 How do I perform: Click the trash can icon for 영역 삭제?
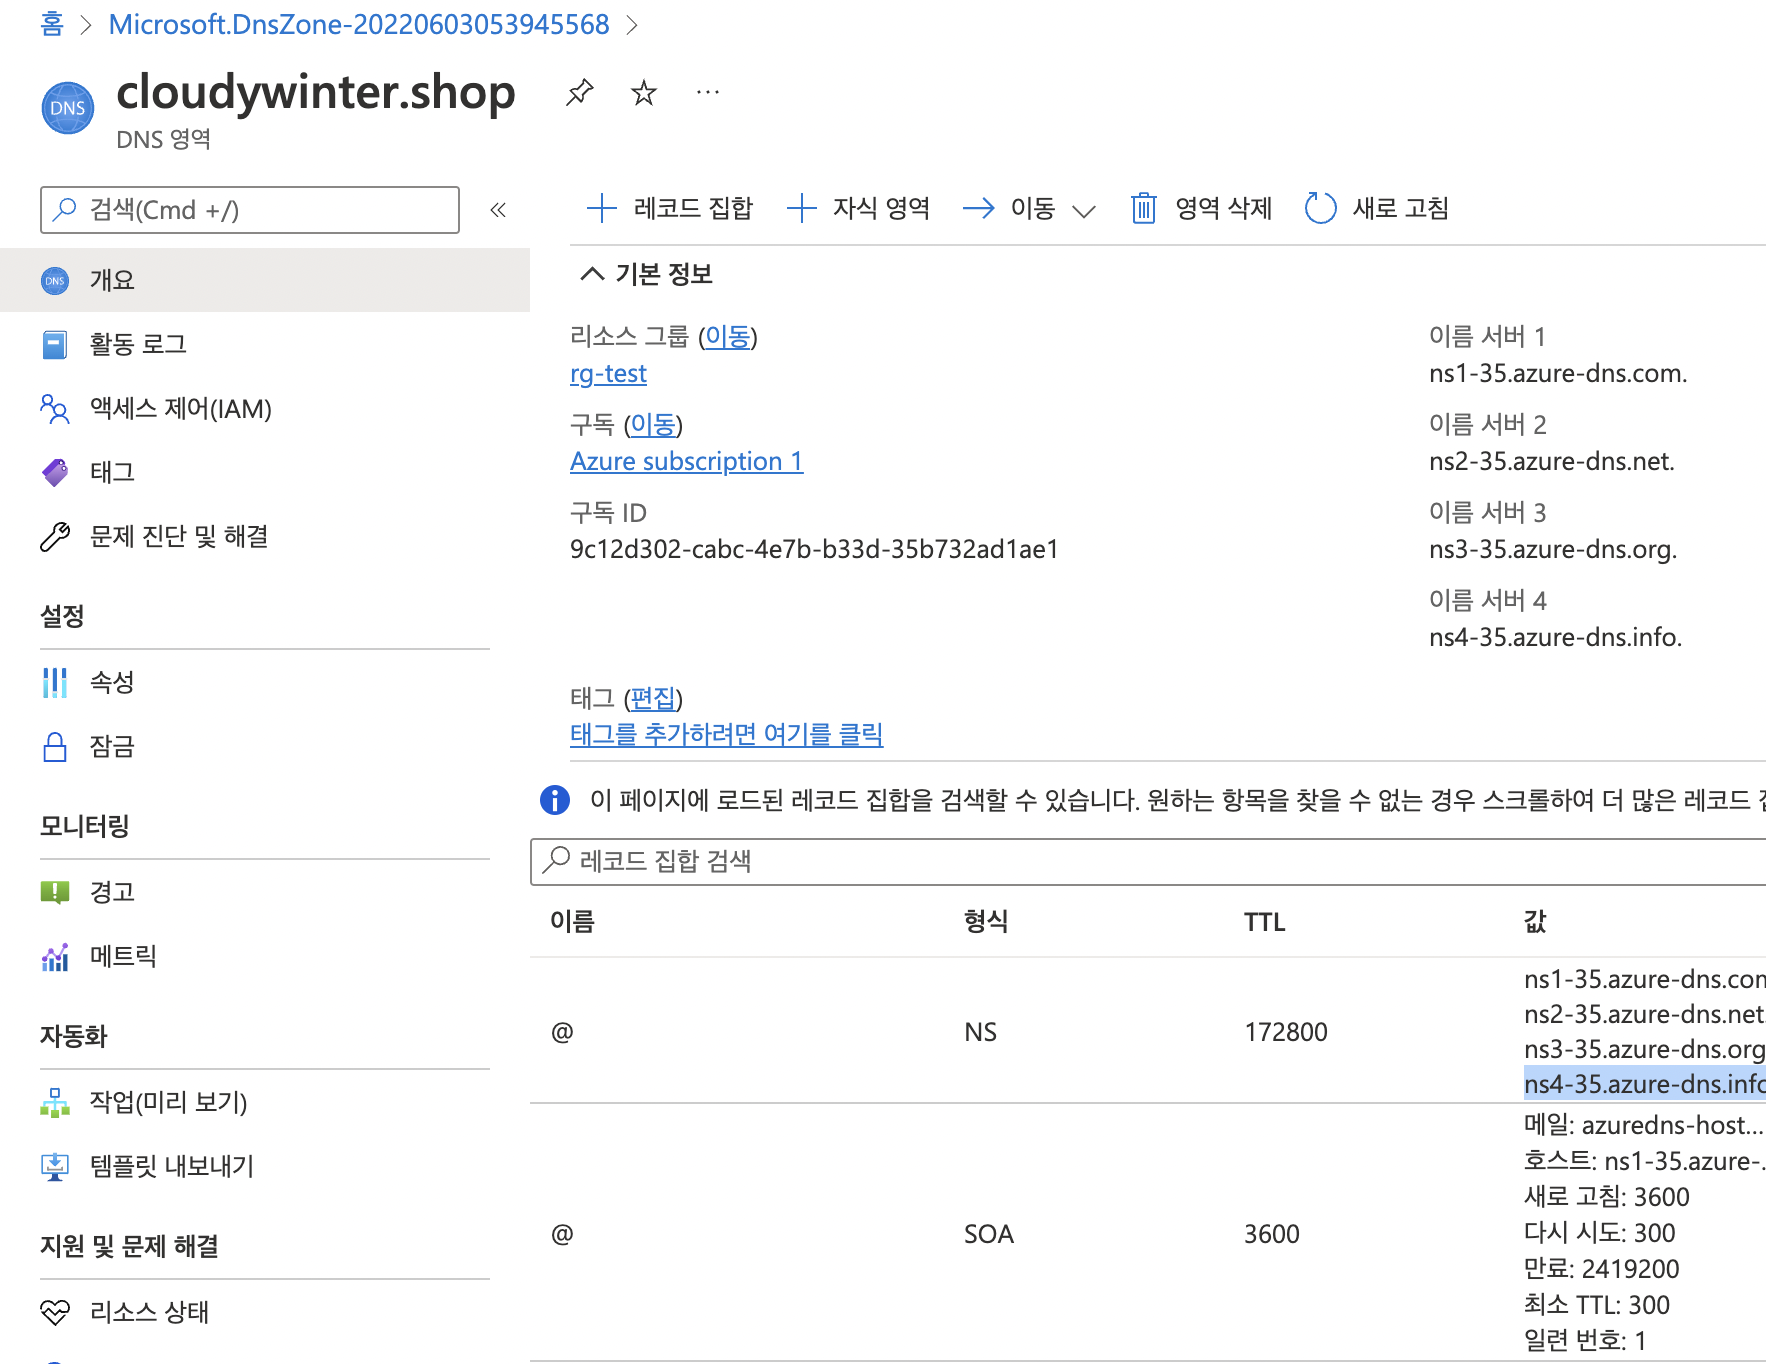[1143, 208]
